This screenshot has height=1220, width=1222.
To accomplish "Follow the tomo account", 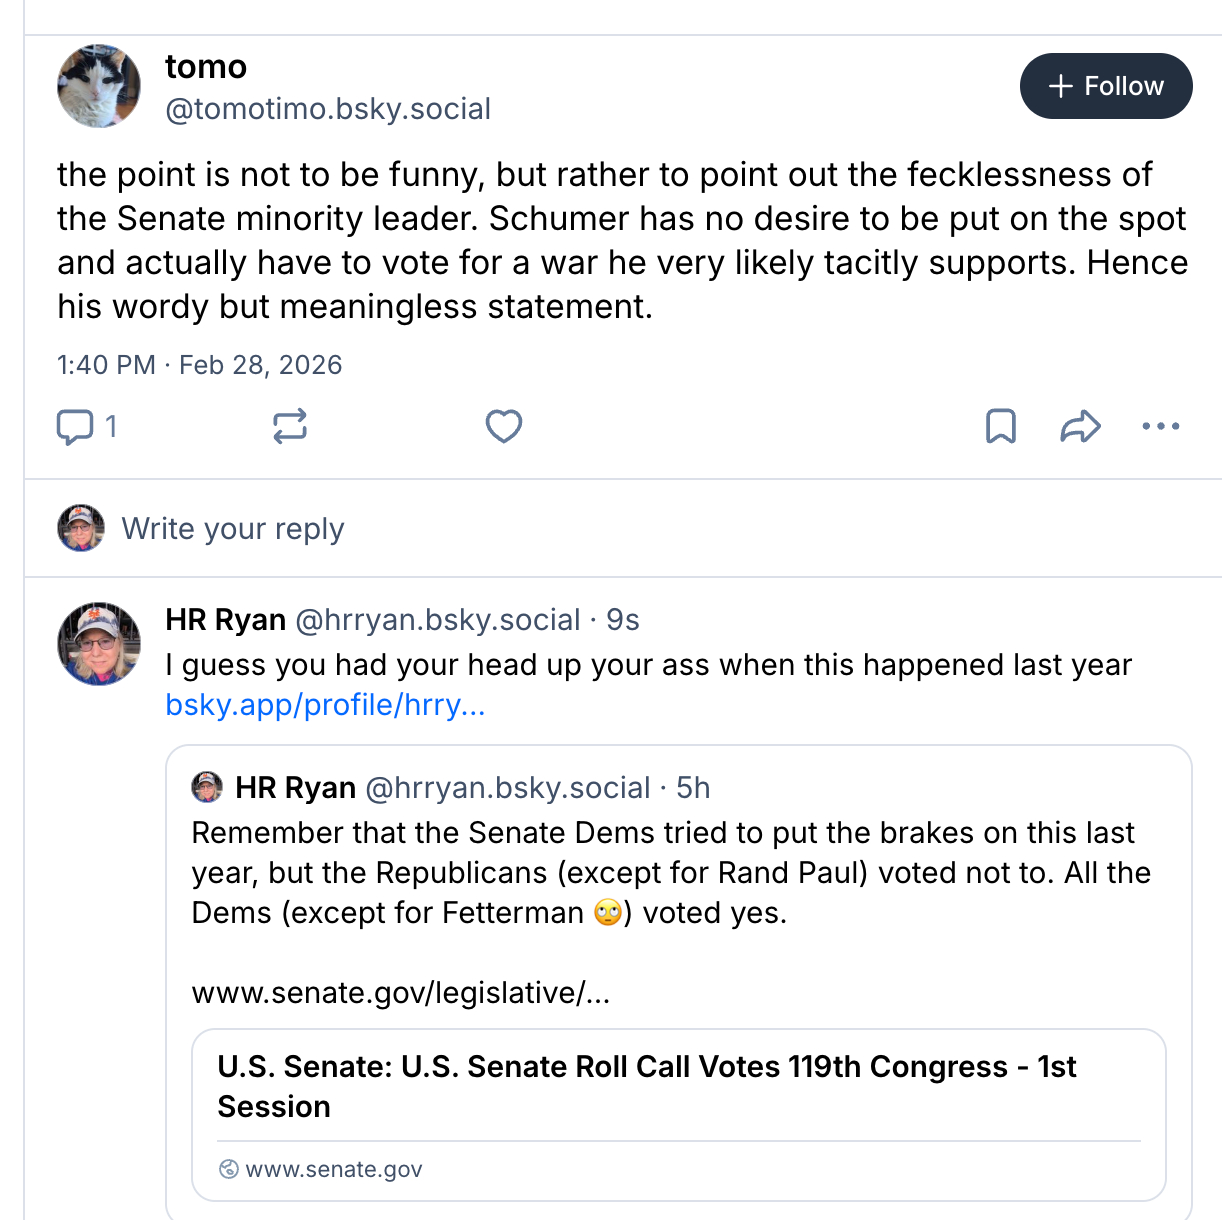I will tap(1105, 86).
